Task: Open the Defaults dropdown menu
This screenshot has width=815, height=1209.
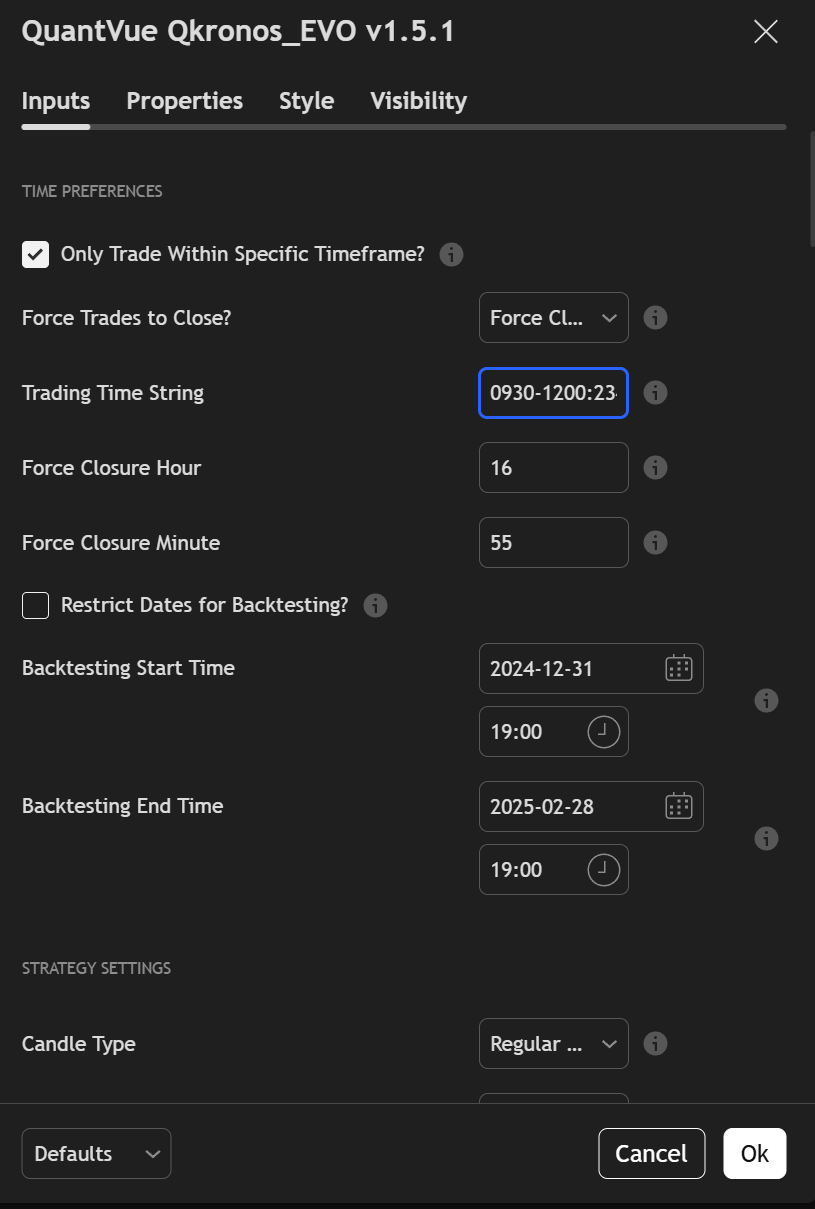Action: pyautogui.click(x=96, y=1154)
